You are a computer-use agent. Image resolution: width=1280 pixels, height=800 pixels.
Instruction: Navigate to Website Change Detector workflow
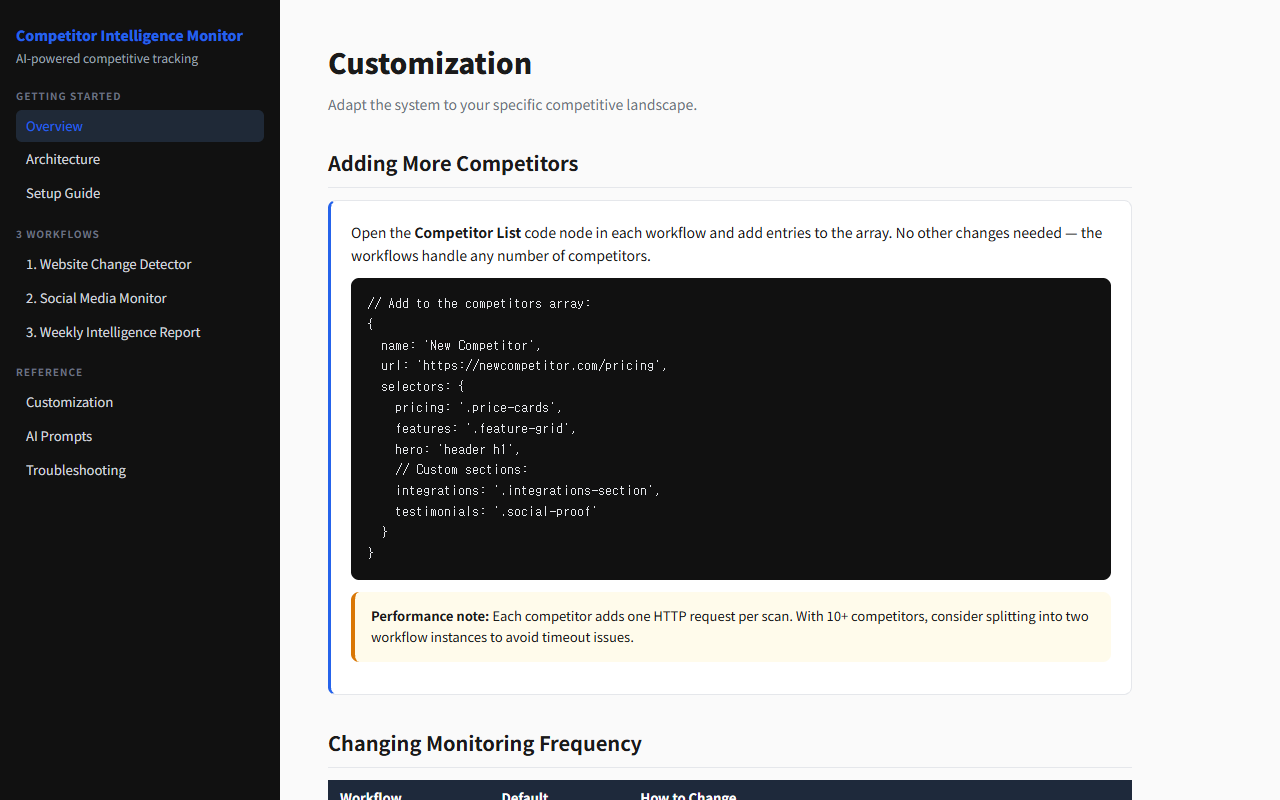click(x=108, y=264)
